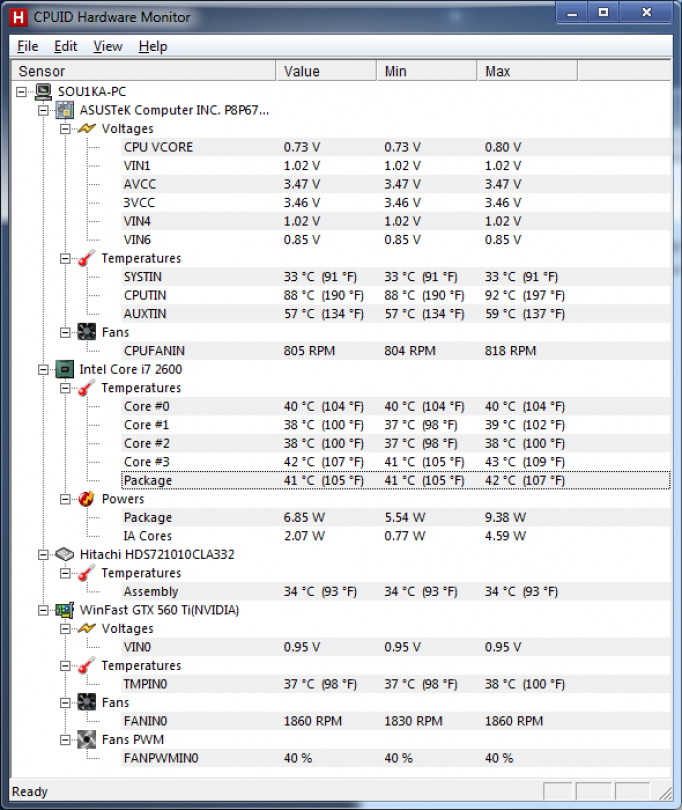The width and height of the screenshot is (682, 810).
Task: Collapse the Intel Core i7 2600 tree node
Action: pos(43,369)
